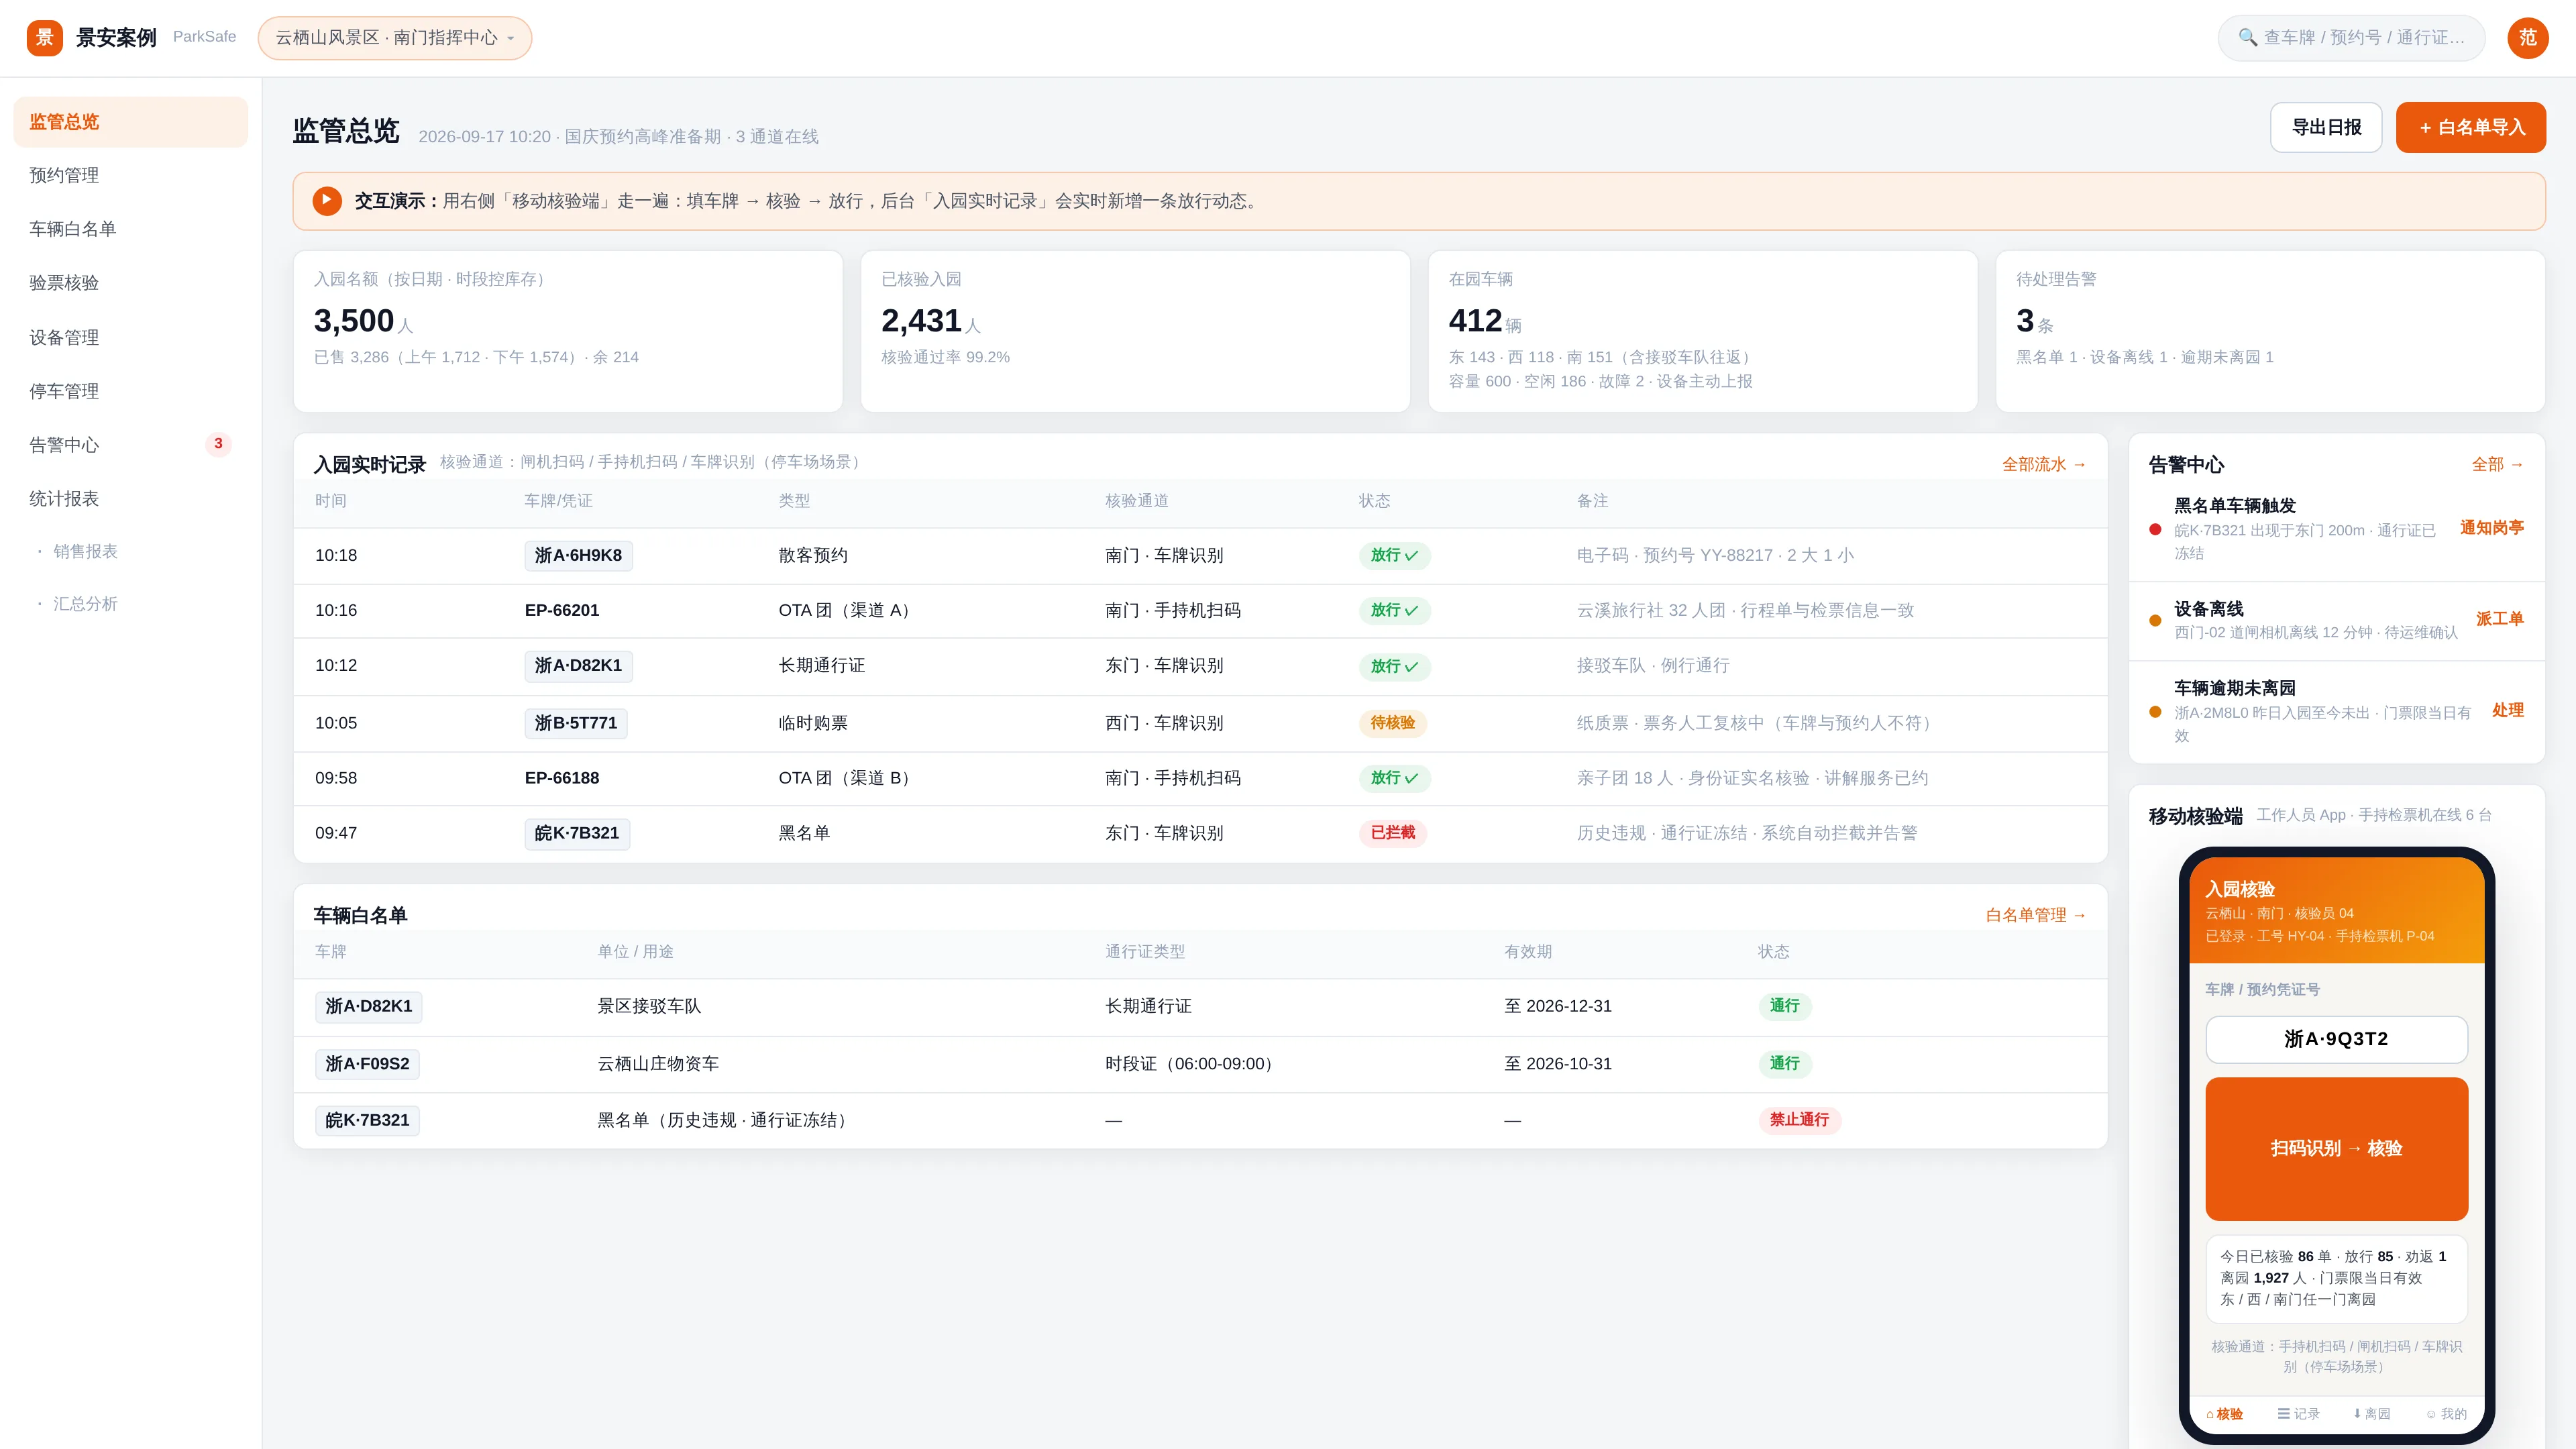Open the 在园车辆 stat card
This screenshot has width=2576, height=1449.
(1702, 331)
